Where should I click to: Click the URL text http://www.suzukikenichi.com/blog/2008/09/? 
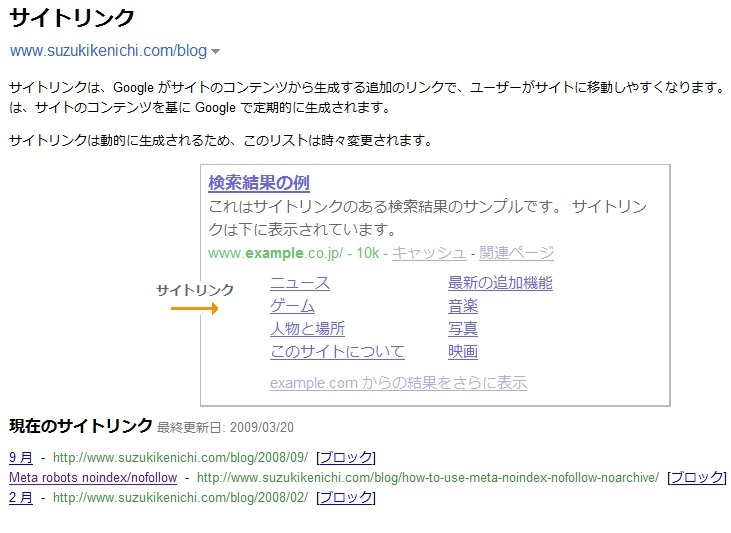click(180, 457)
